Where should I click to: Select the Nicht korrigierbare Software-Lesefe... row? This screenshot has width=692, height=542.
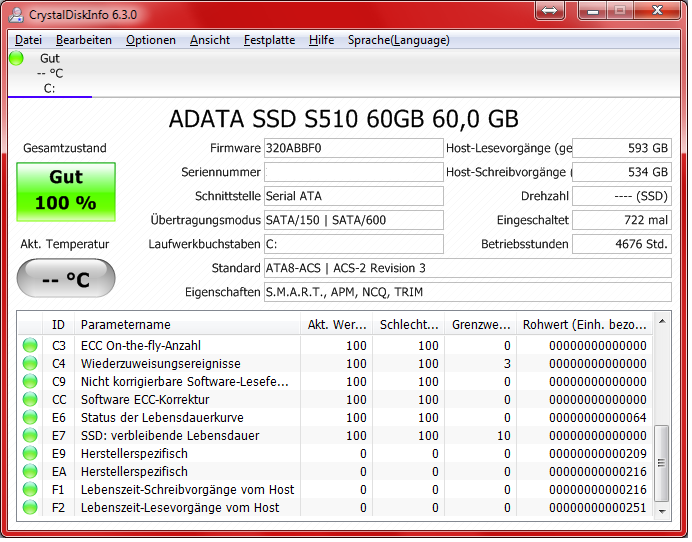[x=335, y=382]
